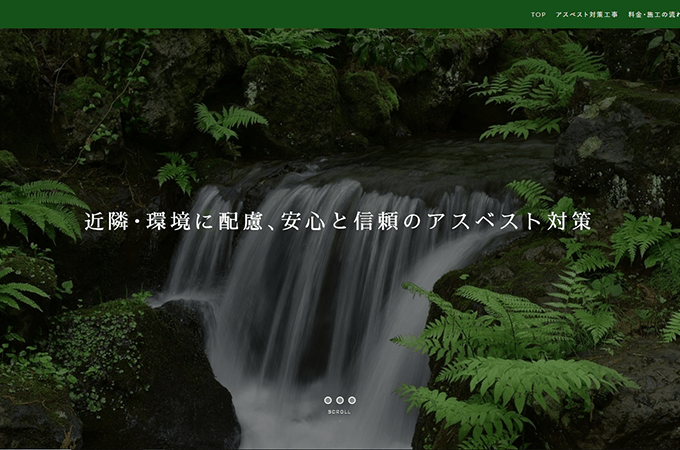
Task: Go to the 料金・施工の流れ page
Action: pos(653,15)
